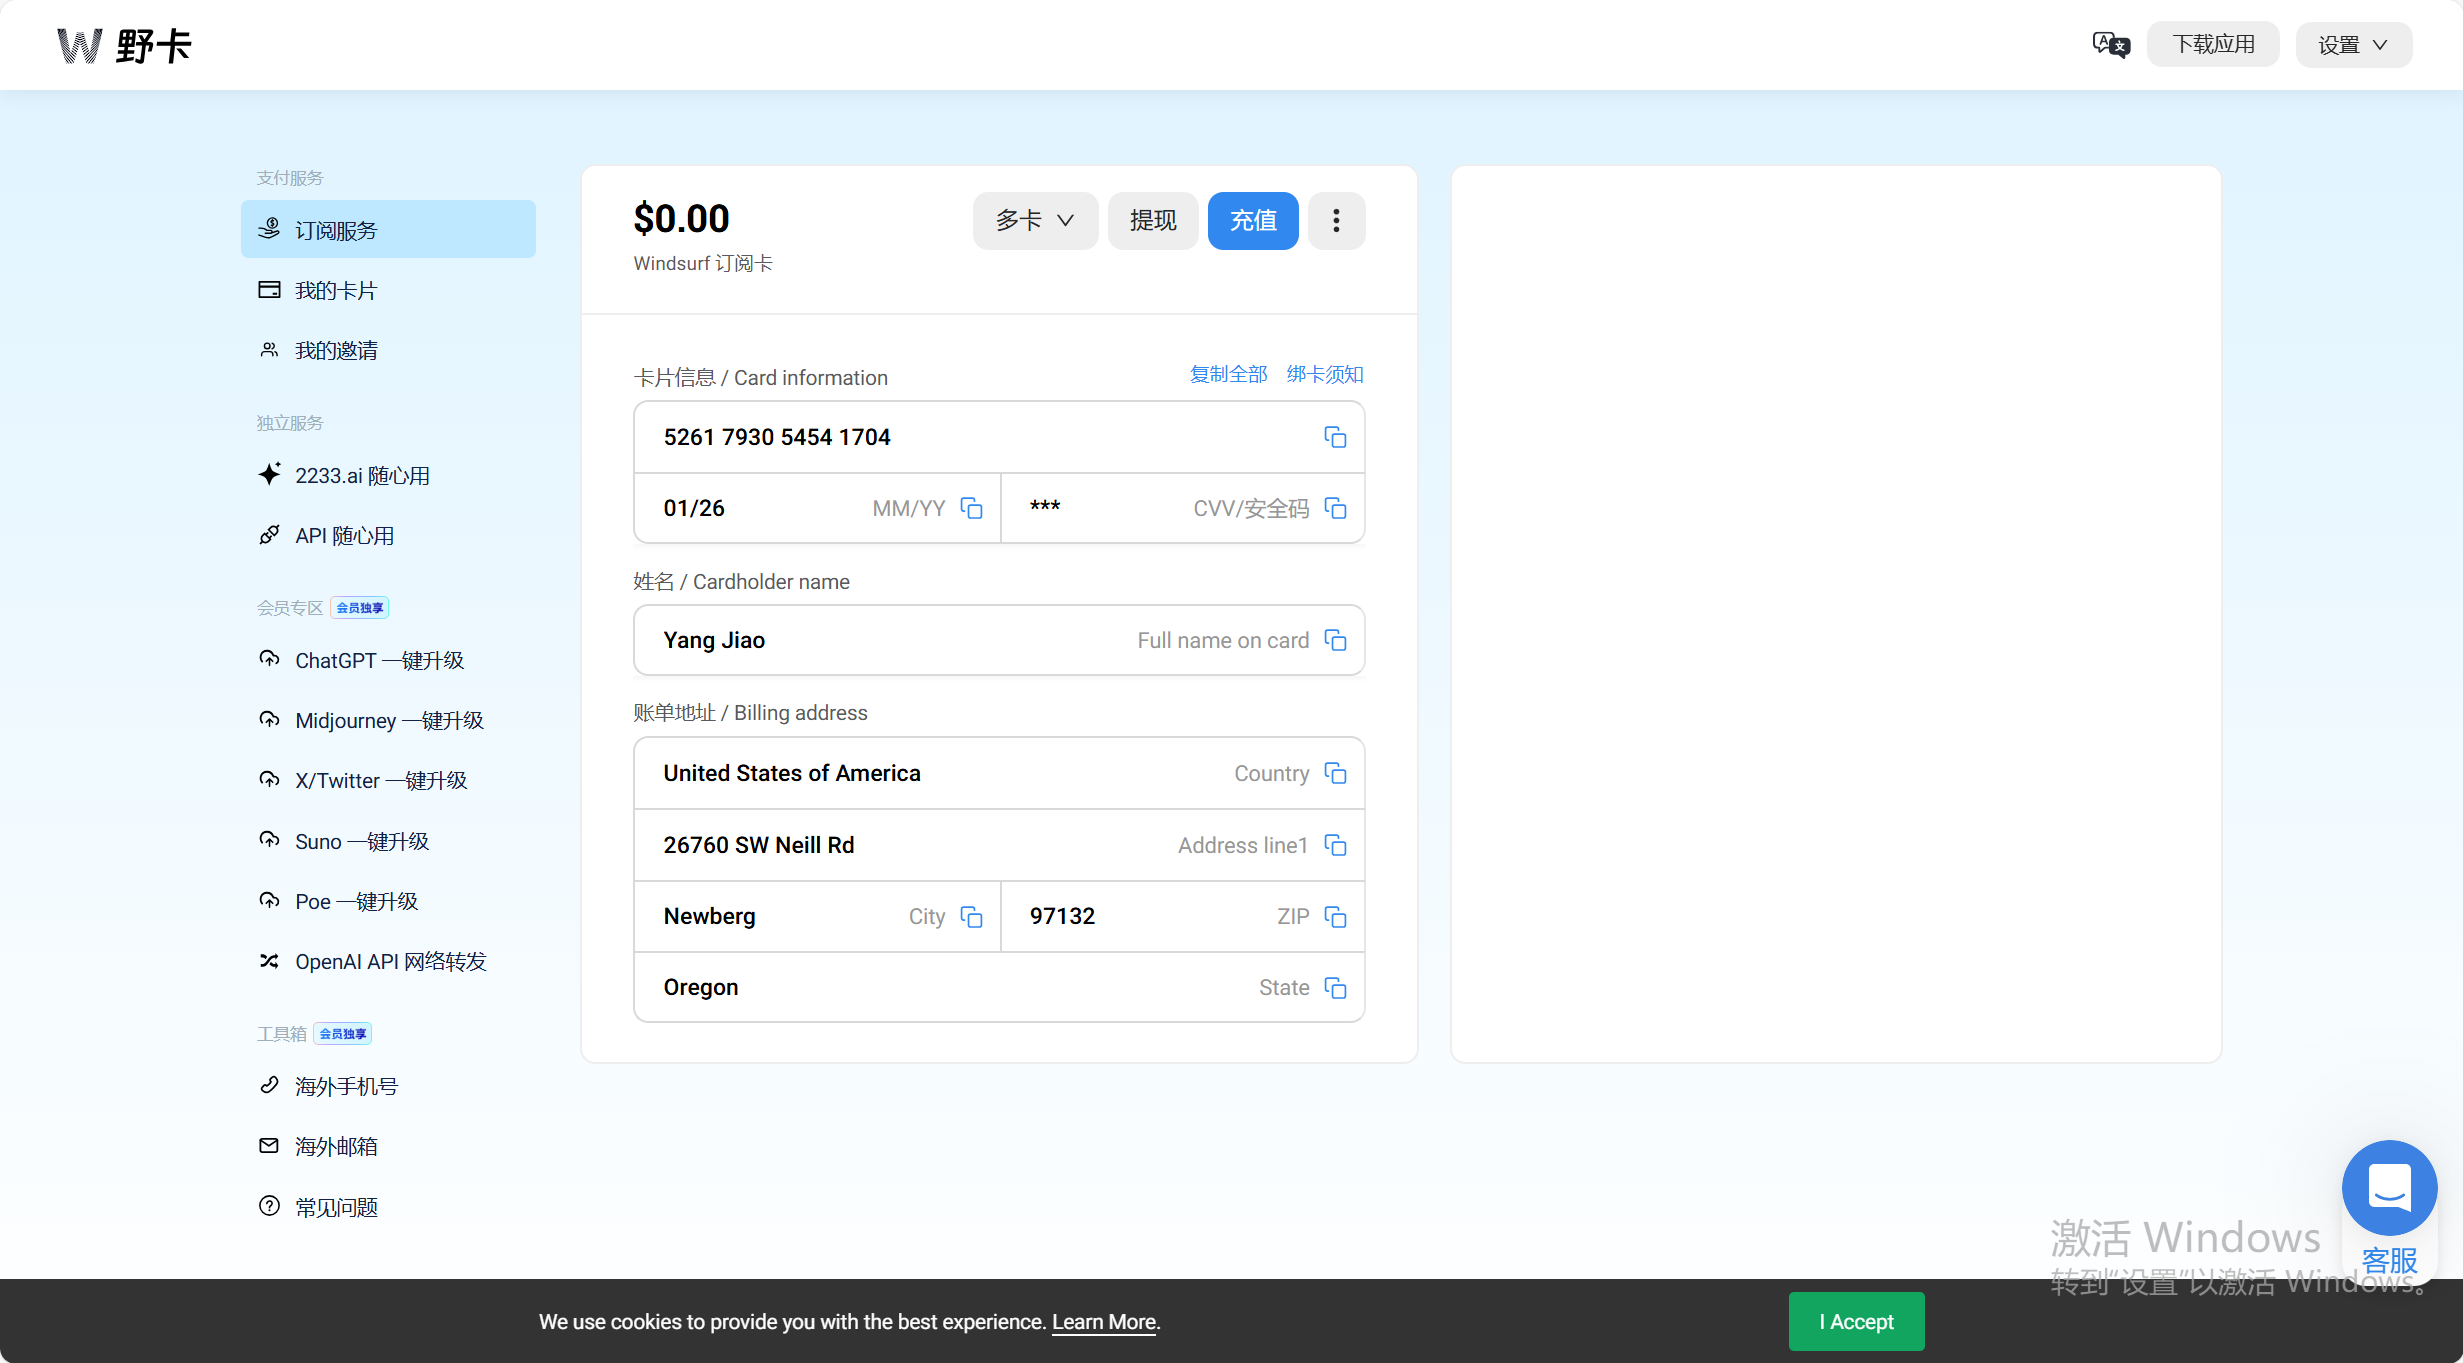Copy the card number using copy icon

[1335, 437]
